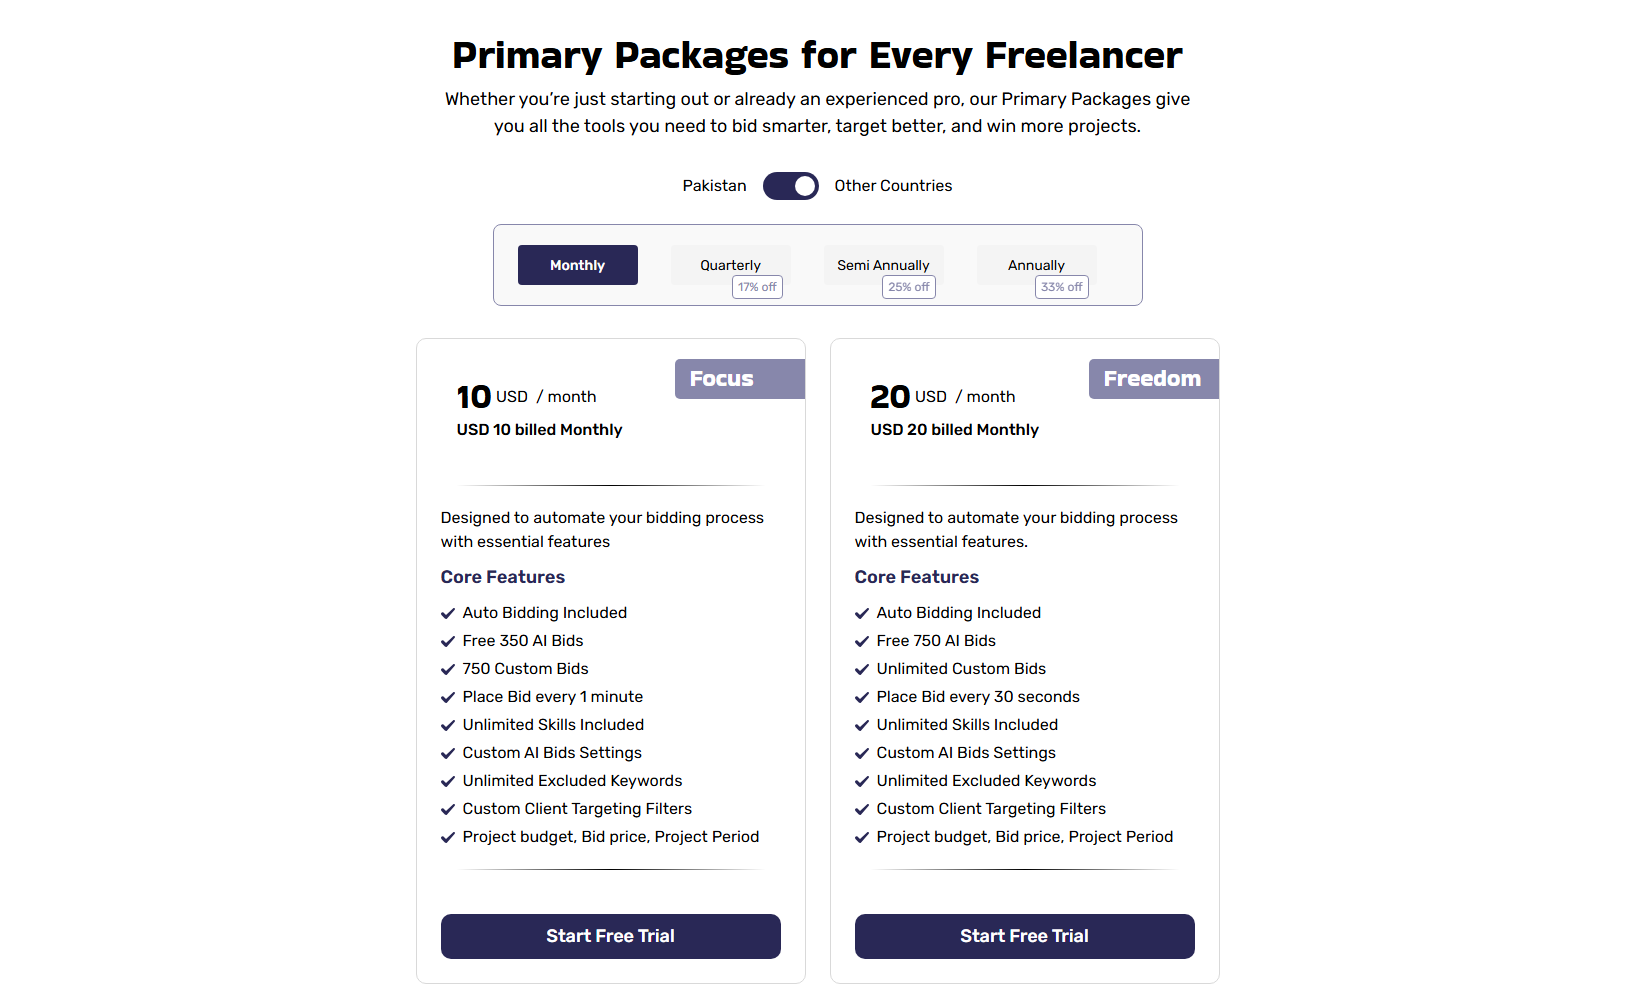The width and height of the screenshot is (1651, 1000).
Task: Click checkmark next to Unlimited Custom Bids
Action: 862,670
